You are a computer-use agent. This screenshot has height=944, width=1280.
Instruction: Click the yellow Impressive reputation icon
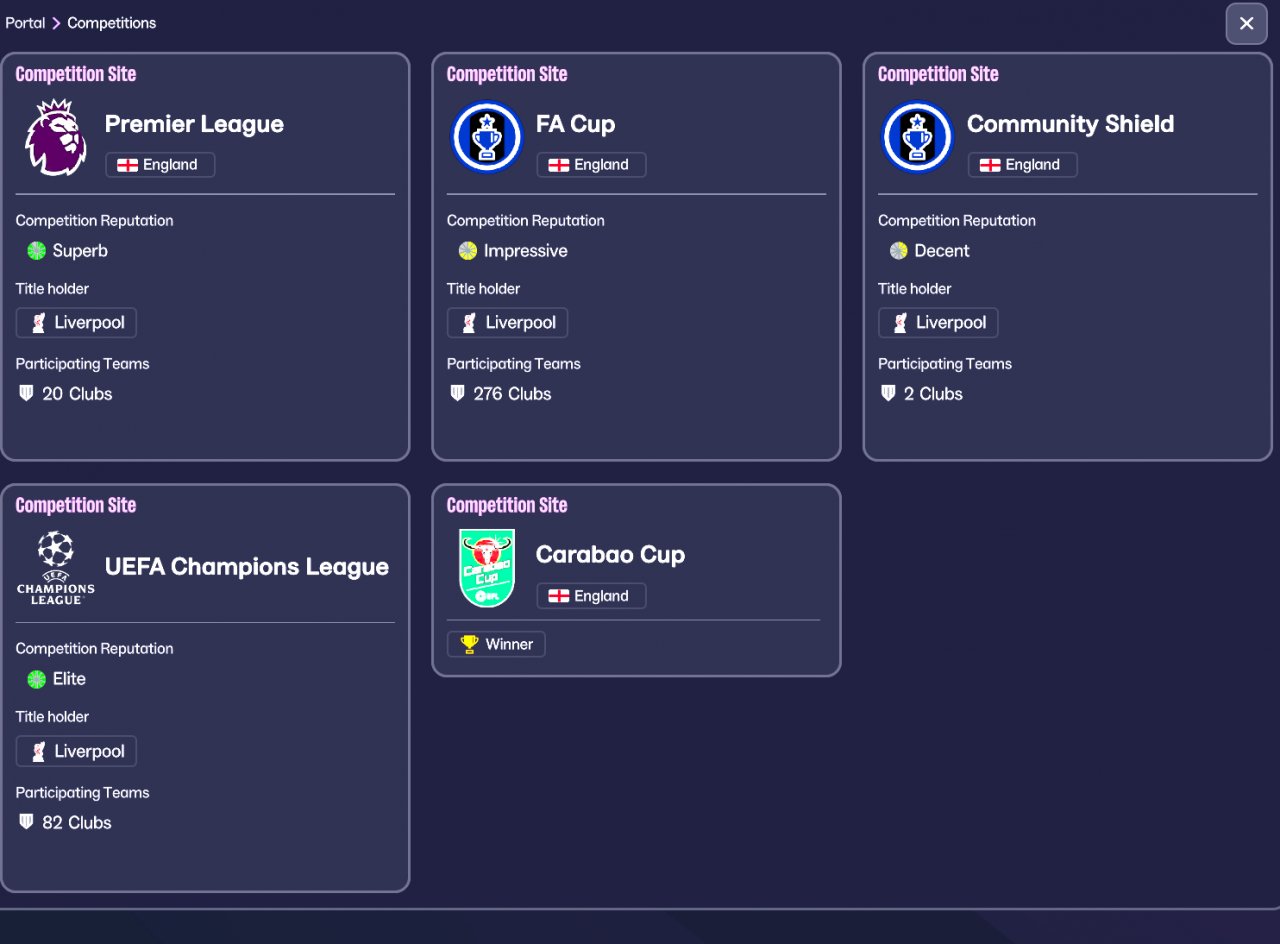tap(468, 251)
